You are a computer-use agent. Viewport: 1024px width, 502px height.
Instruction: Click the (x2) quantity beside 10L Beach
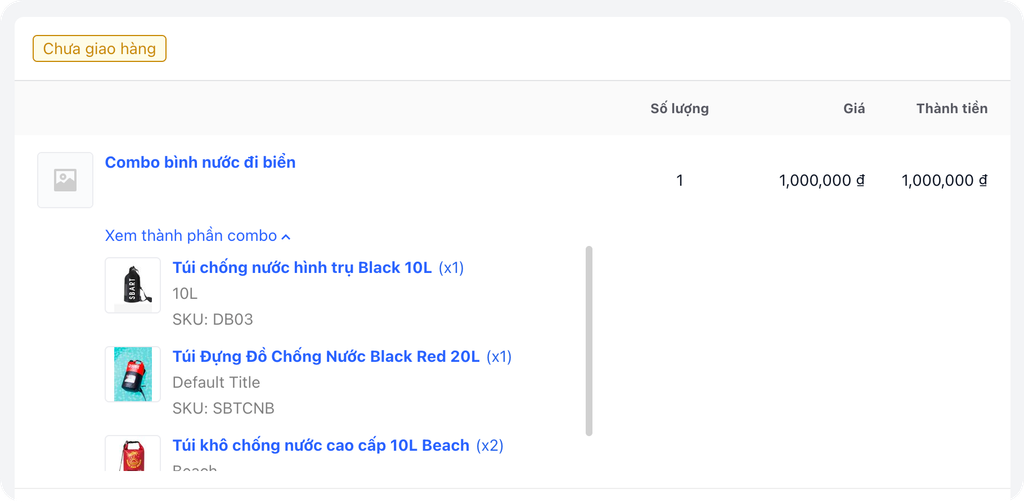point(490,445)
